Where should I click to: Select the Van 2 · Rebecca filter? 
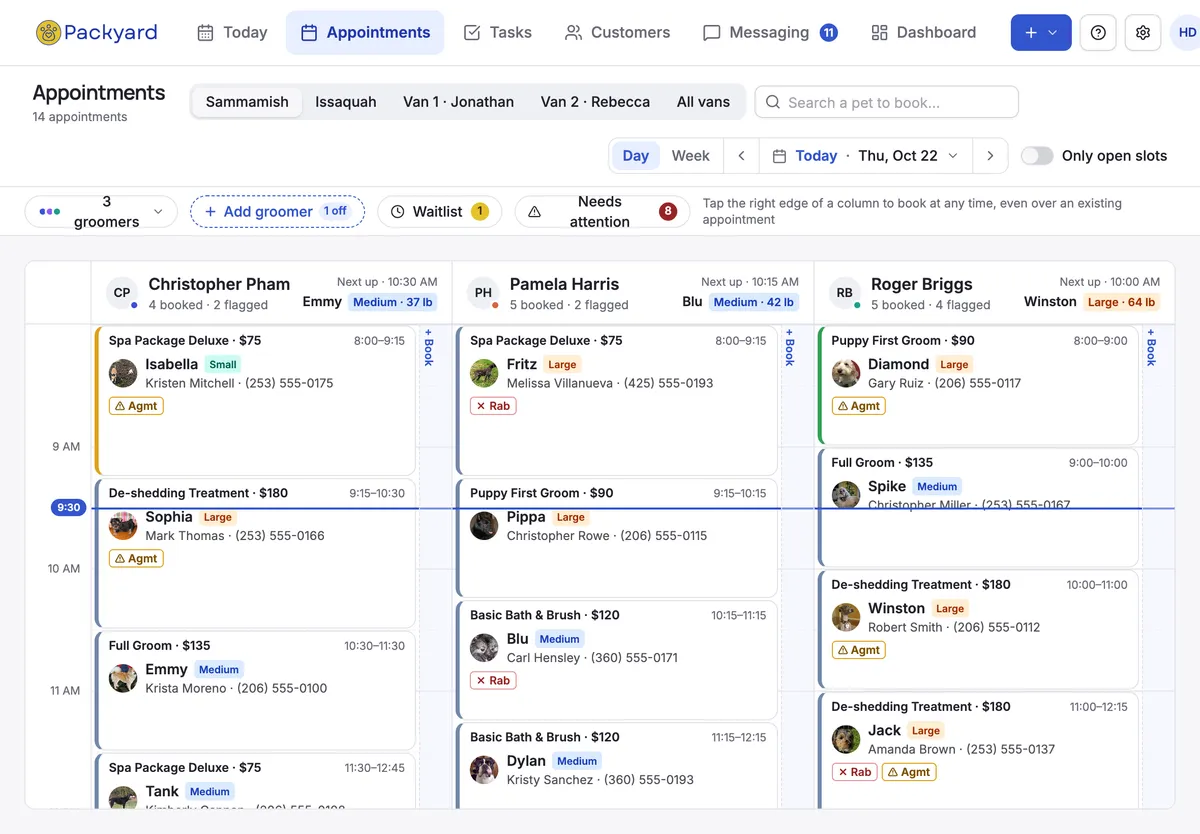(595, 102)
